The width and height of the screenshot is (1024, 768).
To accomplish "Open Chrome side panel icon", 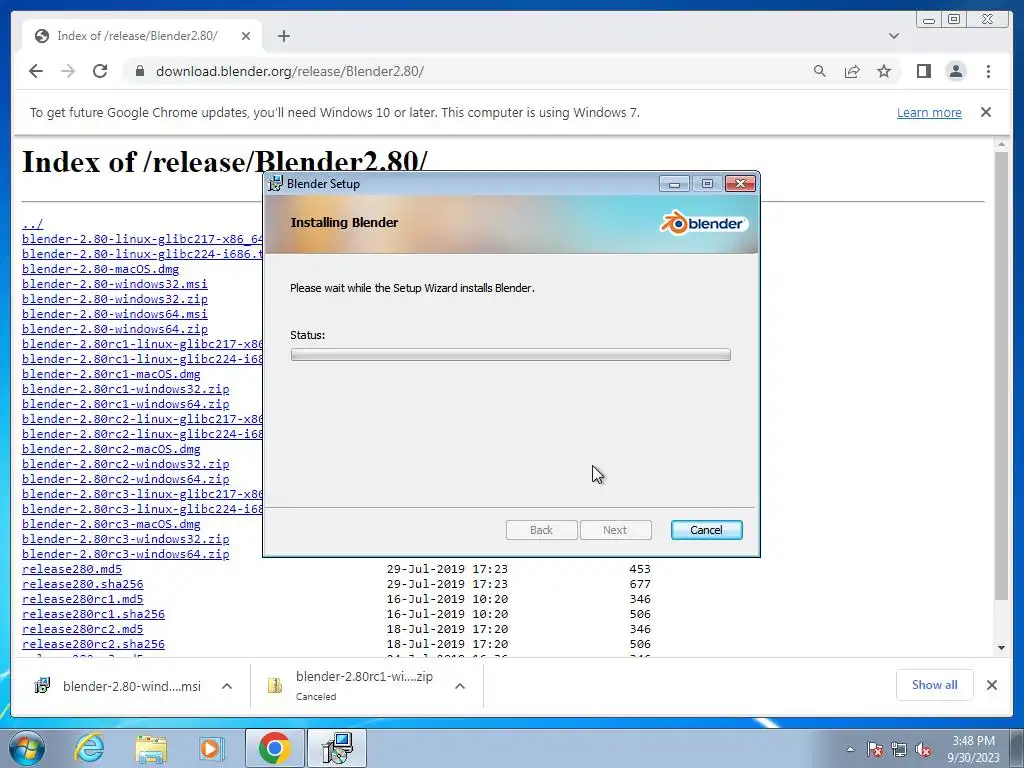I will pyautogui.click(x=923, y=71).
